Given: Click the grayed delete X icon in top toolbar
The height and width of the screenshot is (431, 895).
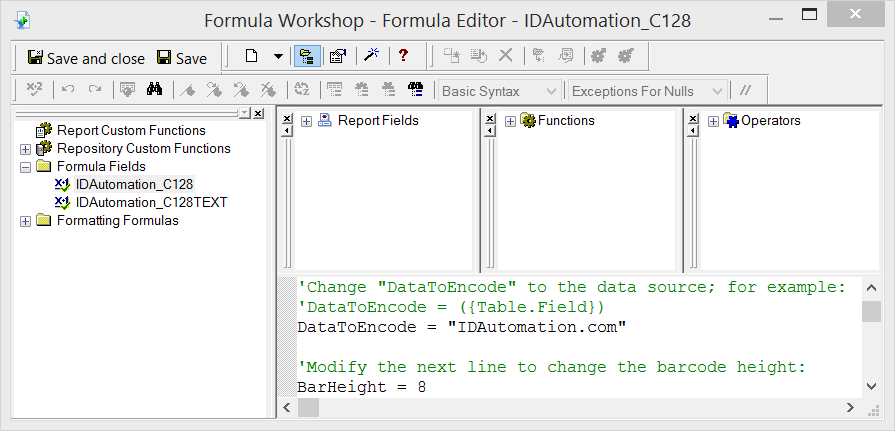Looking at the screenshot, I should click(x=506, y=55).
